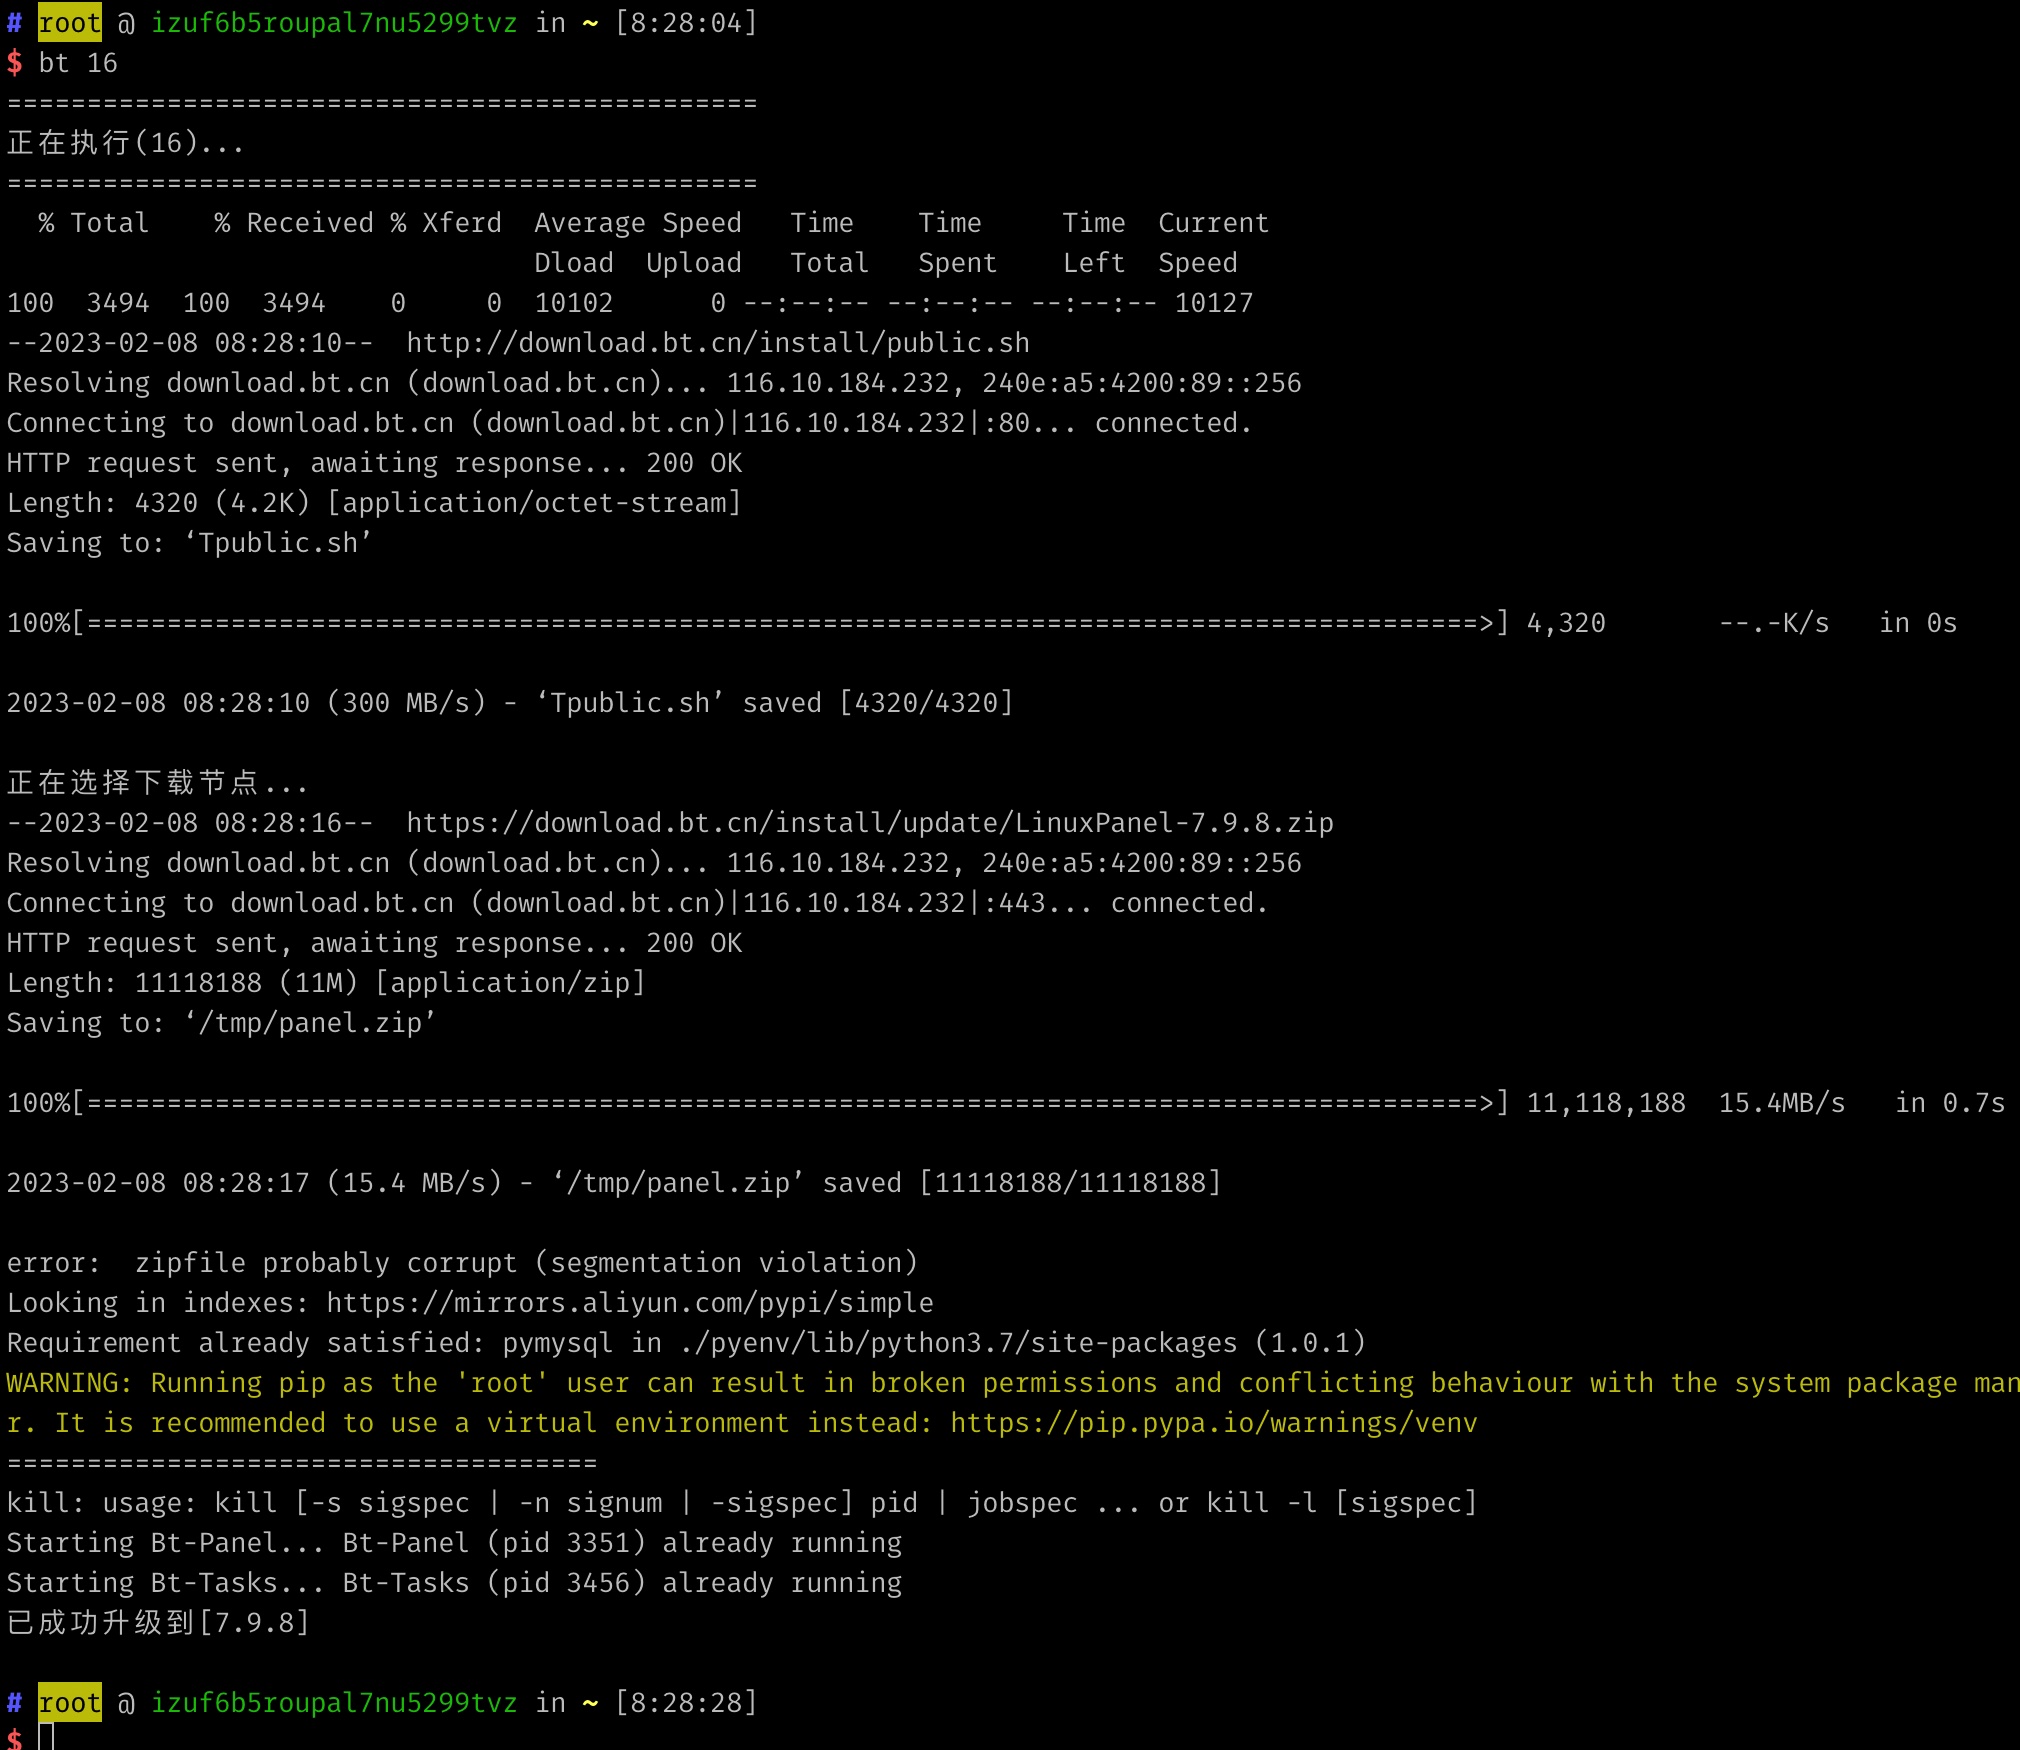
Task: Click the 'bt 16' command text
Action: pyautogui.click(x=78, y=63)
